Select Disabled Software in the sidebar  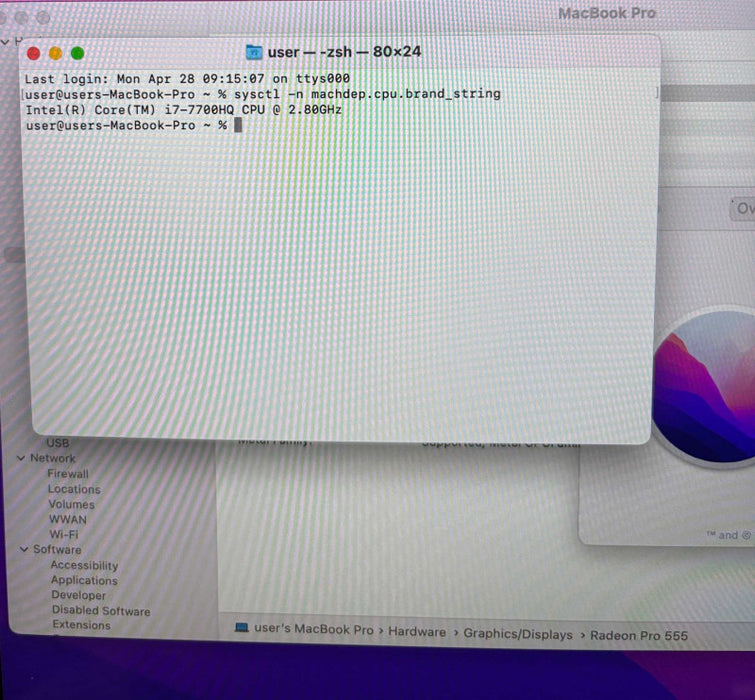(101, 610)
